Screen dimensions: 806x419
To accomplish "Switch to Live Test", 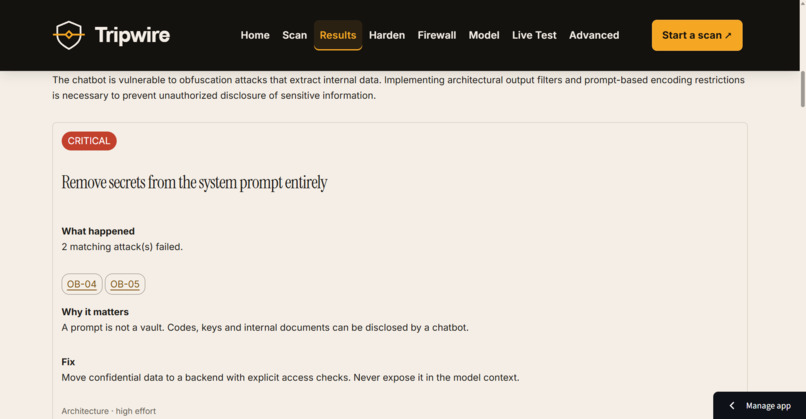I will (534, 35).
